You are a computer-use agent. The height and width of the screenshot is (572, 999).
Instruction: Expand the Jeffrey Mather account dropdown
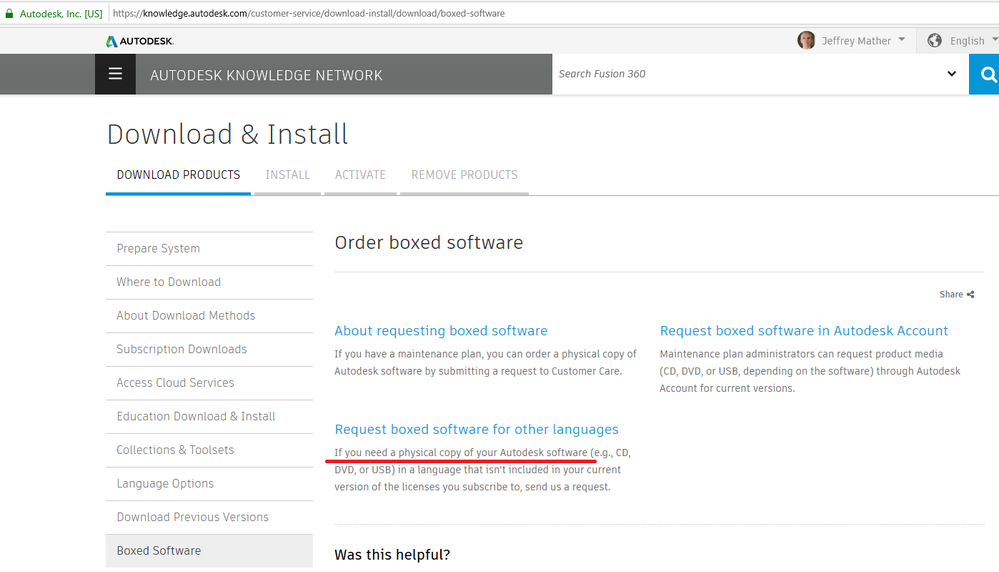tap(902, 39)
